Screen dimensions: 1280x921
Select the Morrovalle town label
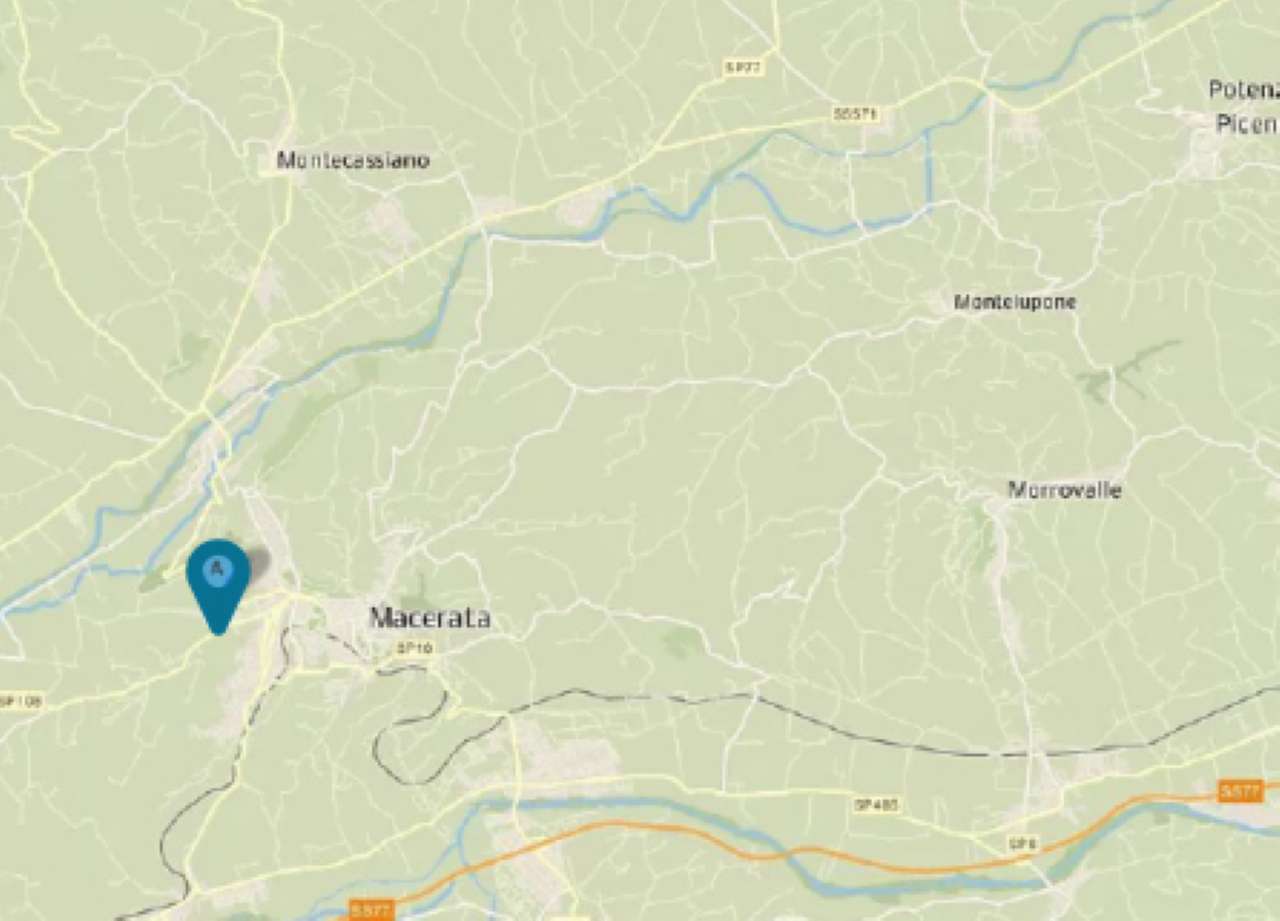coord(1064,490)
